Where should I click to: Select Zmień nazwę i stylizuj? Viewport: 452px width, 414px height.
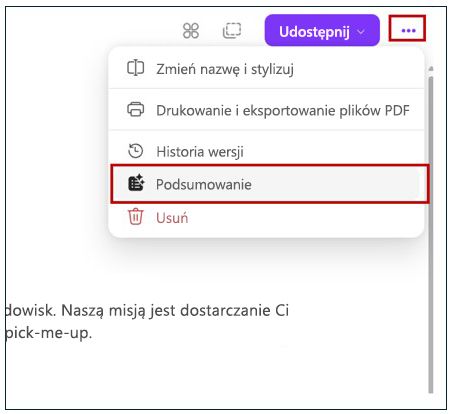266,69
